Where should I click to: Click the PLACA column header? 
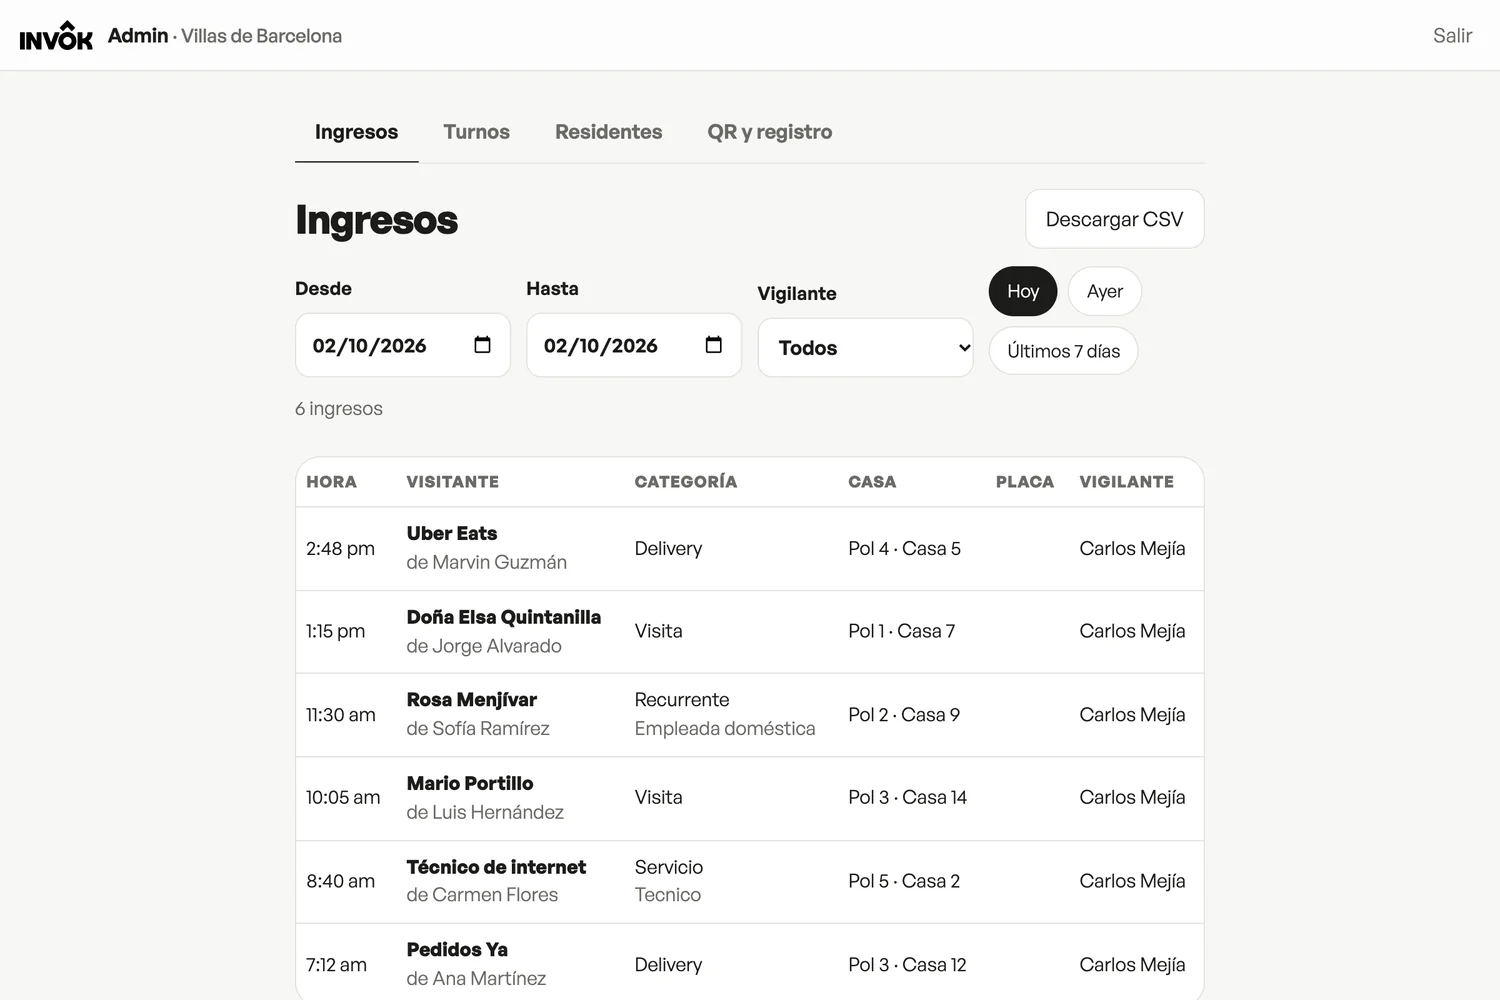tap(1025, 482)
